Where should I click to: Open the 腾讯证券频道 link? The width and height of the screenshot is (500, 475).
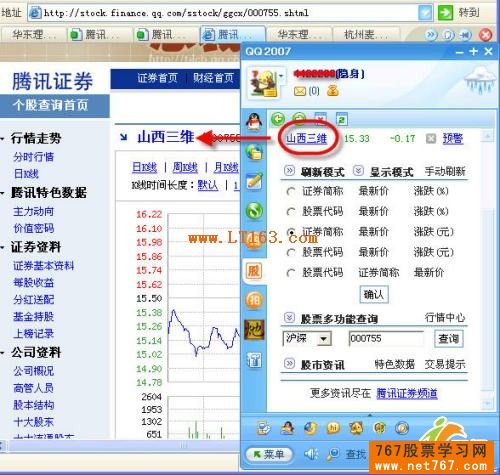pos(407,393)
